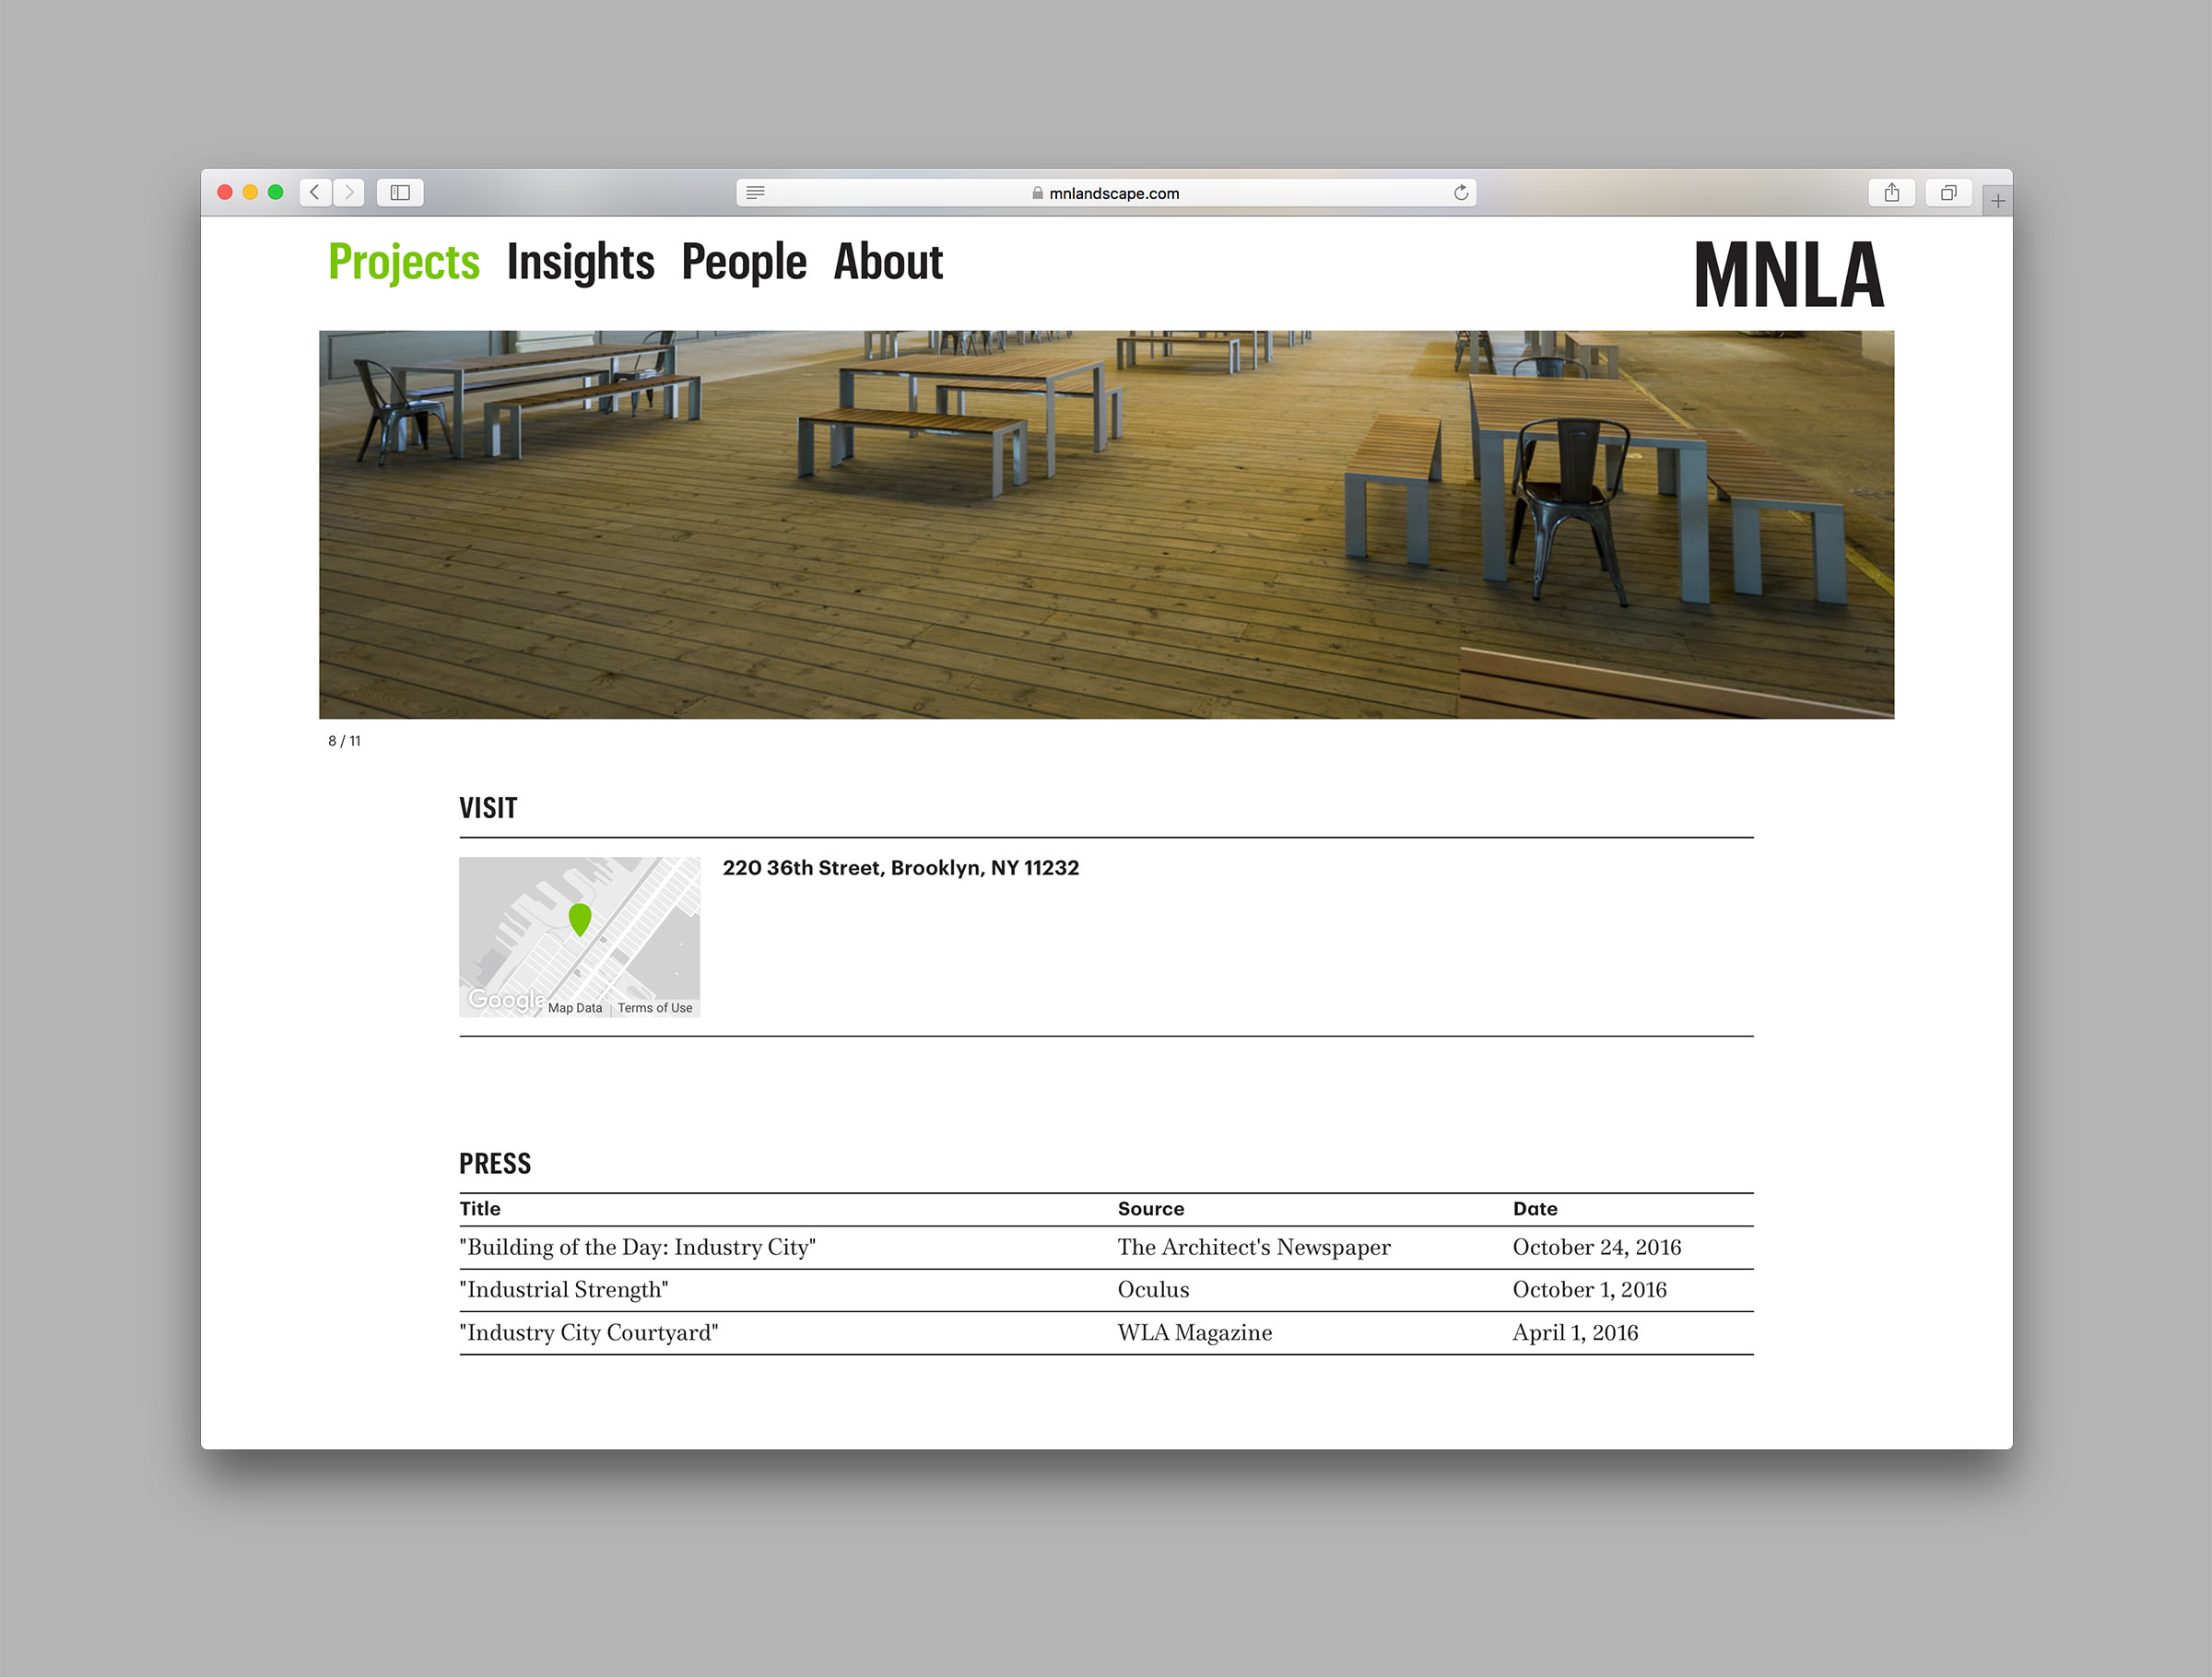Open the Share icon in toolbar

click(1891, 192)
